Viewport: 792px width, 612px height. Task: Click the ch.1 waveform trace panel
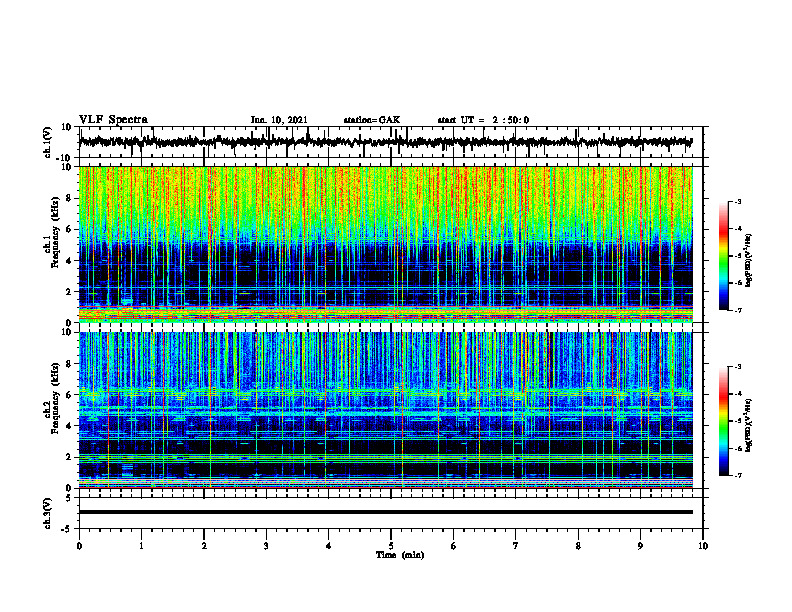[x=391, y=142]
